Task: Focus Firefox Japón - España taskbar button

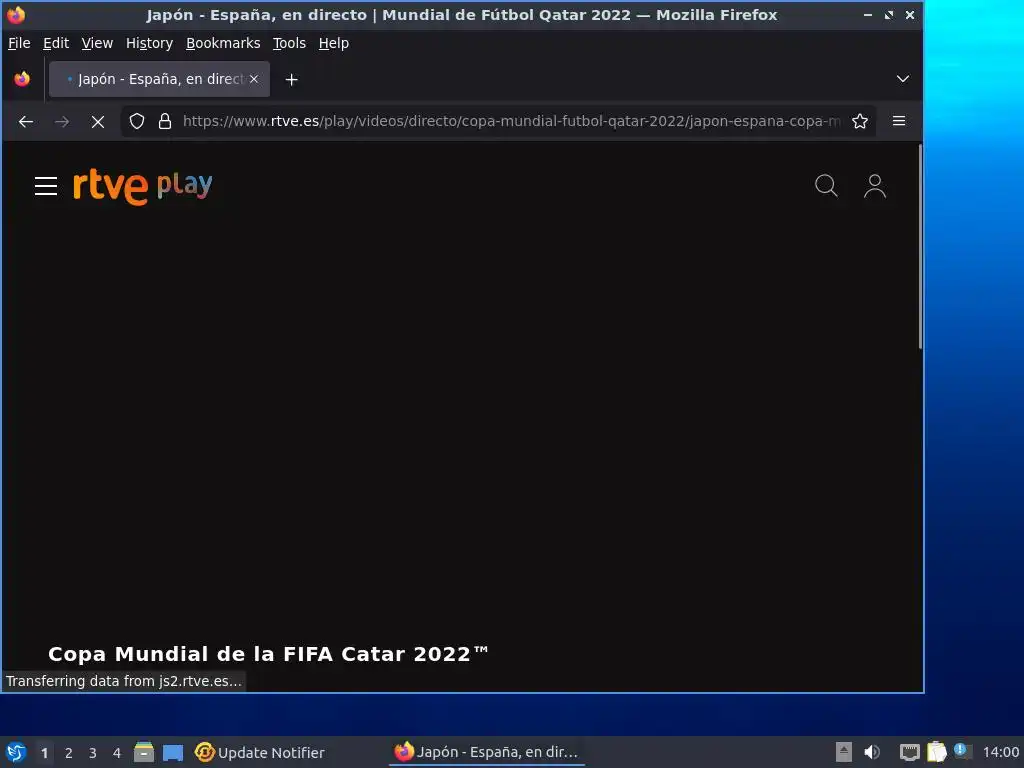Action: tap(487, 752)
